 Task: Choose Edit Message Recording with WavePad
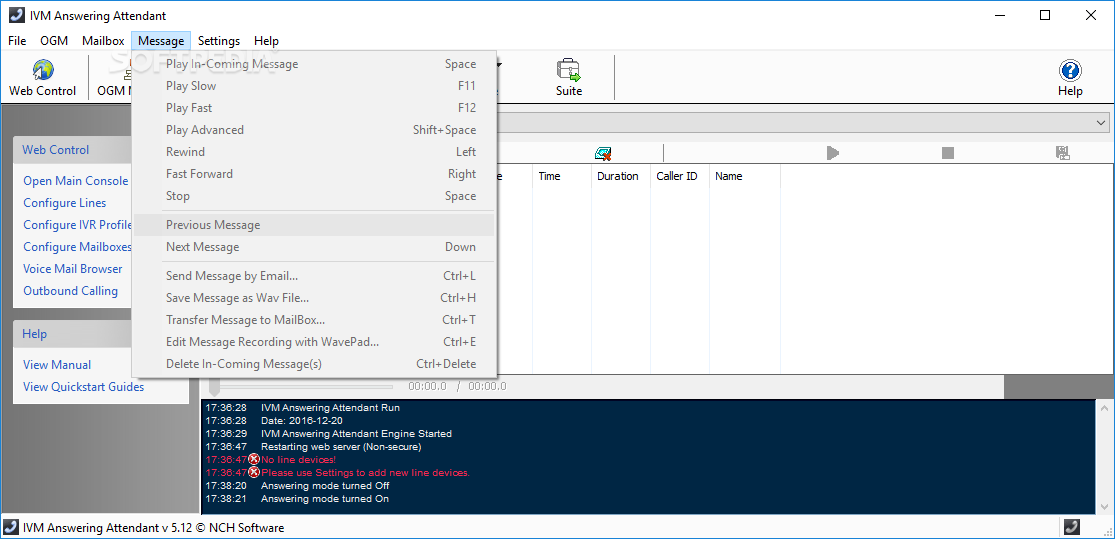[x=314, y=343]
